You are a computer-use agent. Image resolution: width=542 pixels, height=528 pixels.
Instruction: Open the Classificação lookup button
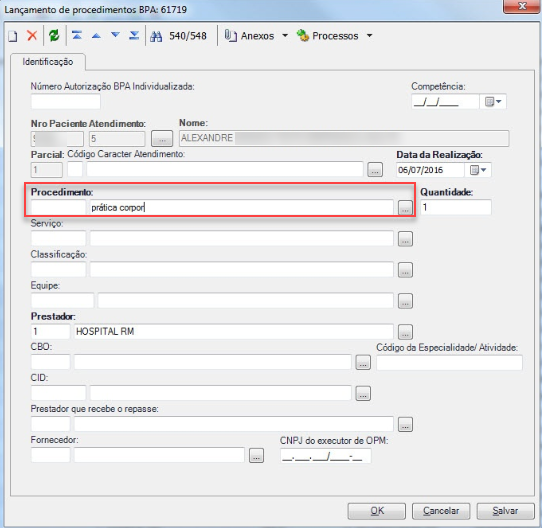coord(405,270)
